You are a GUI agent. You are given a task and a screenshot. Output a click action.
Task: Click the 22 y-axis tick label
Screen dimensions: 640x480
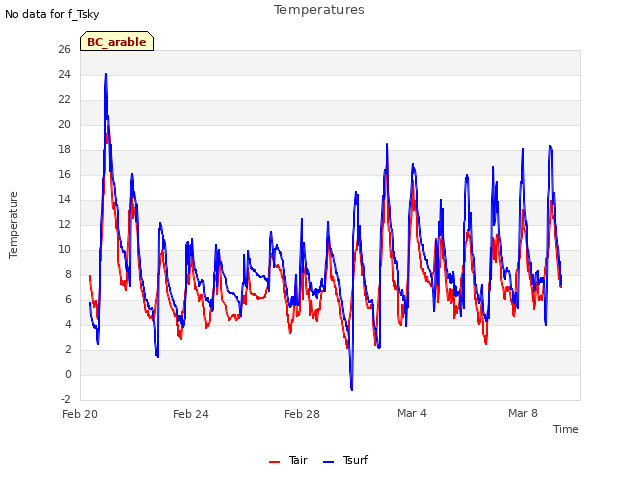pos(64,100)
